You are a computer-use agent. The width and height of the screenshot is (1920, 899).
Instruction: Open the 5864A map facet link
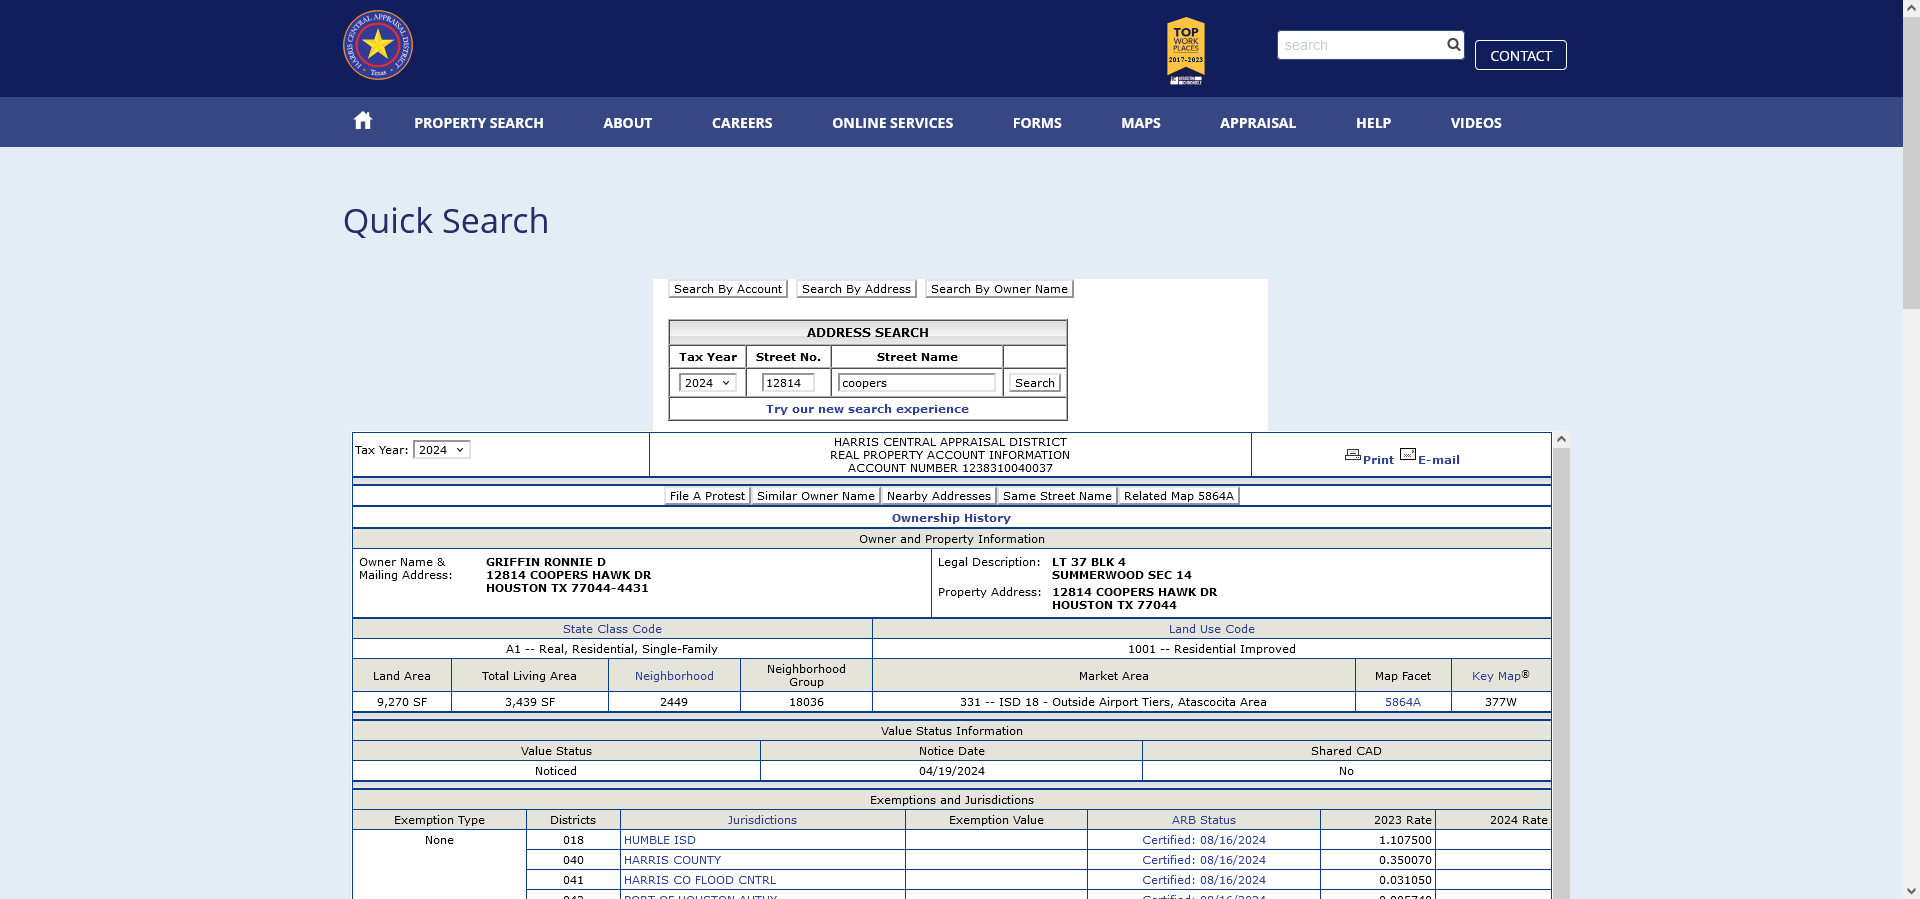tap(1403, 702)
